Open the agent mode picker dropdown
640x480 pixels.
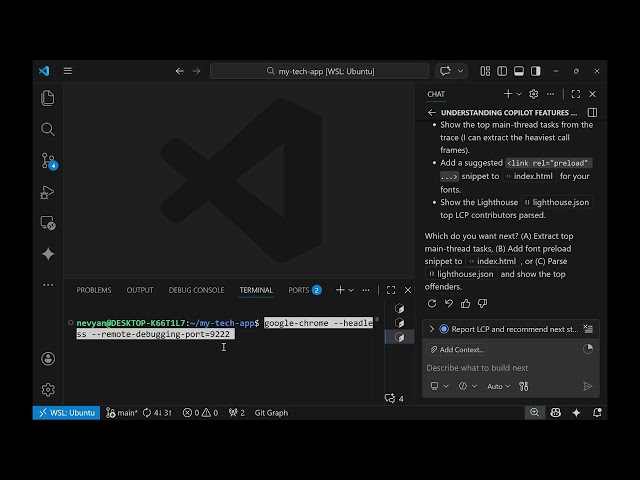click(x=468, y=386)
